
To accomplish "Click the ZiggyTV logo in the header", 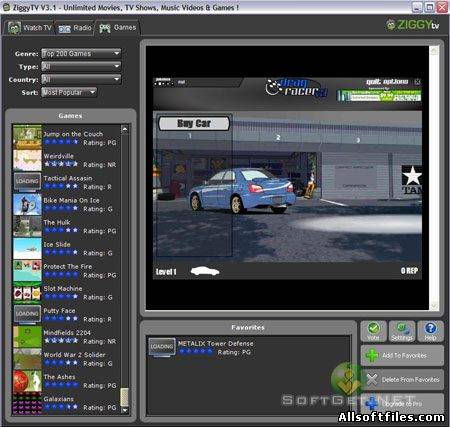I will (x=413, y=25).
